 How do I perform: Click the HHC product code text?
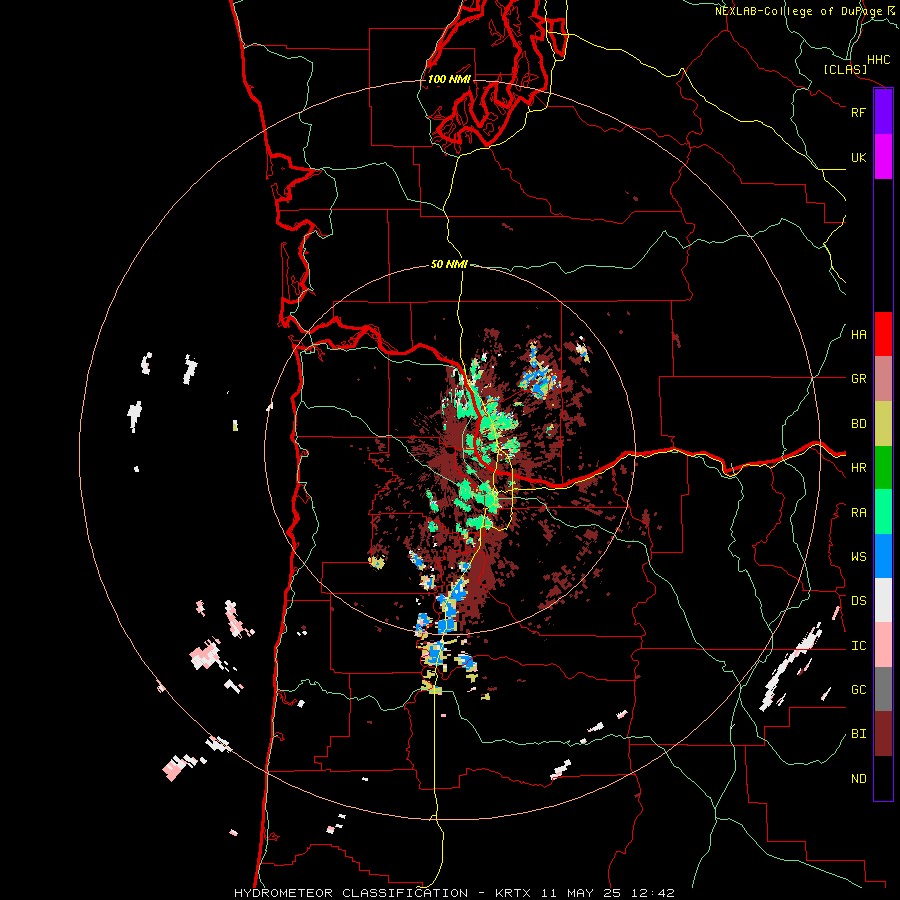(878, 60)
